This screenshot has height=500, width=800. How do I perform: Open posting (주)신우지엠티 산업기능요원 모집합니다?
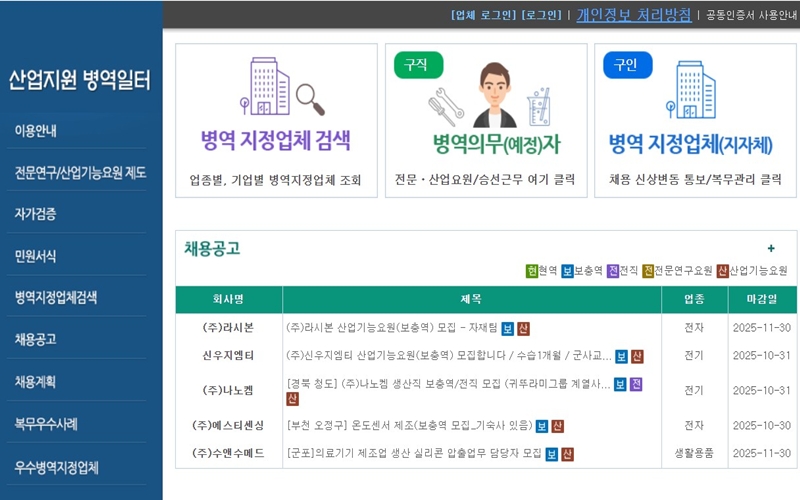(x=448, y=355)
